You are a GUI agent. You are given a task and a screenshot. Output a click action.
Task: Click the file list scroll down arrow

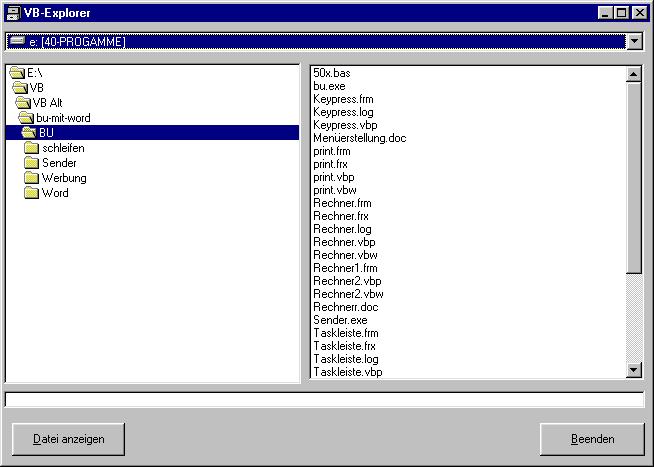tap(633, 370)
